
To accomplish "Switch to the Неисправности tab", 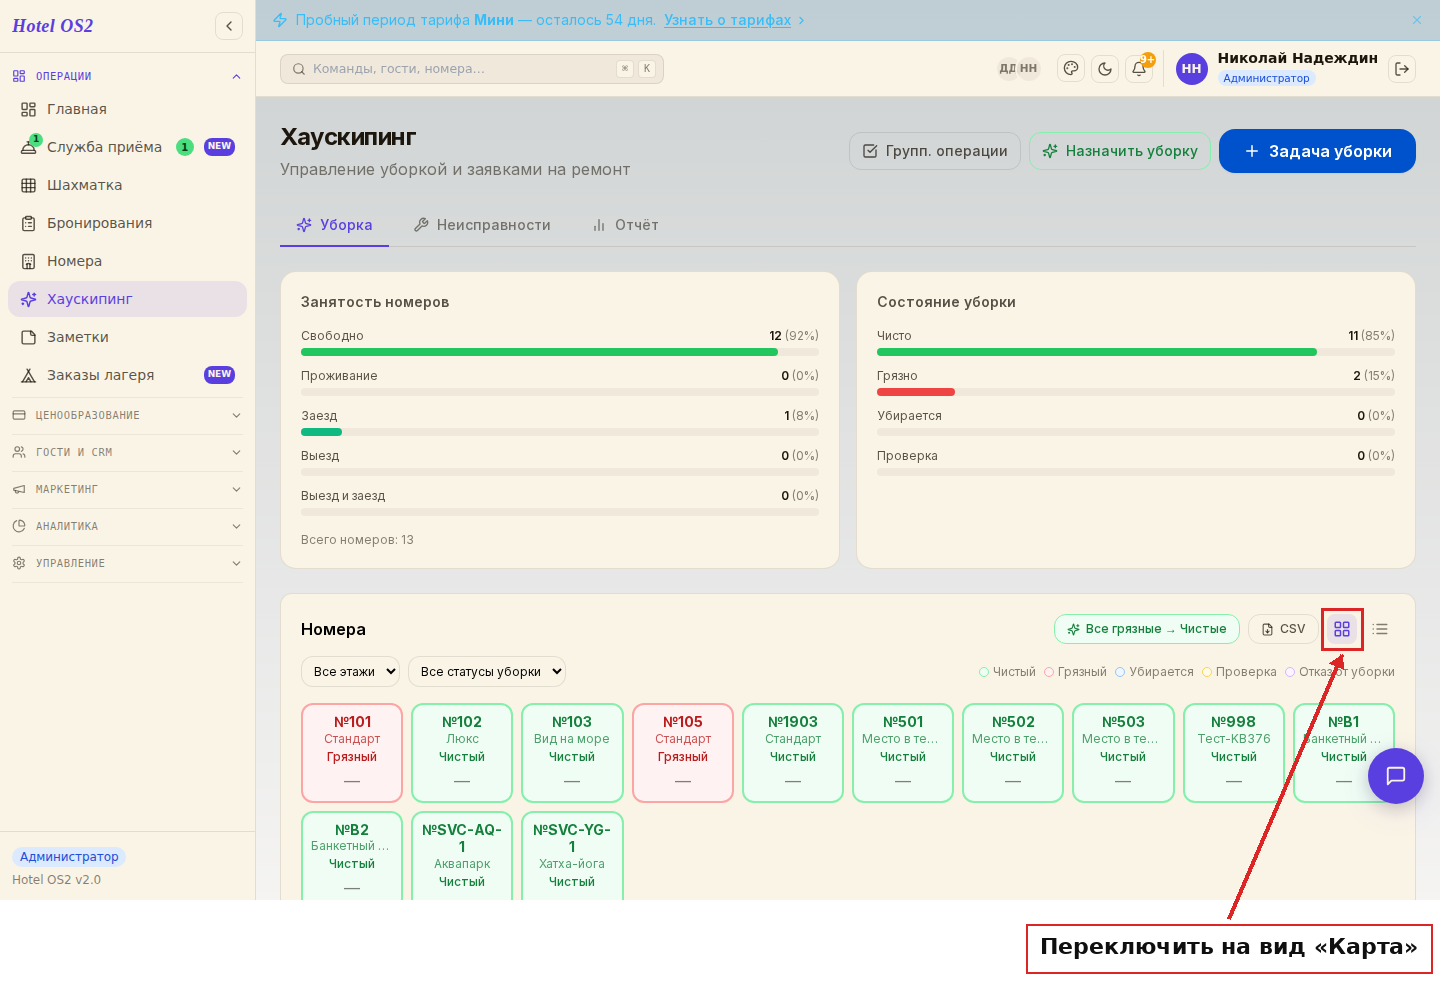I will pos(482,225).
